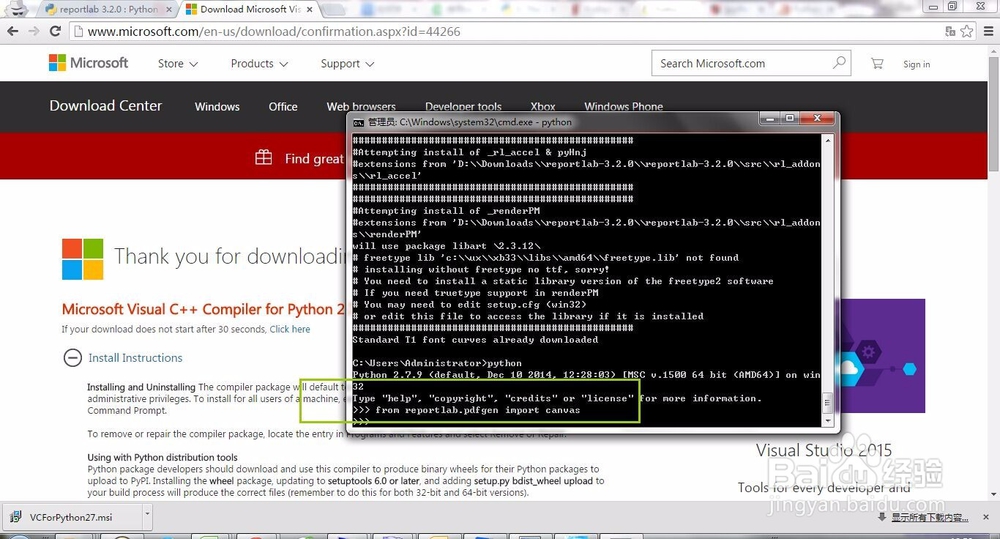Open the Windows category in Download Center
This screenshot has width=1000, height=539.
[x=217, y=107]
